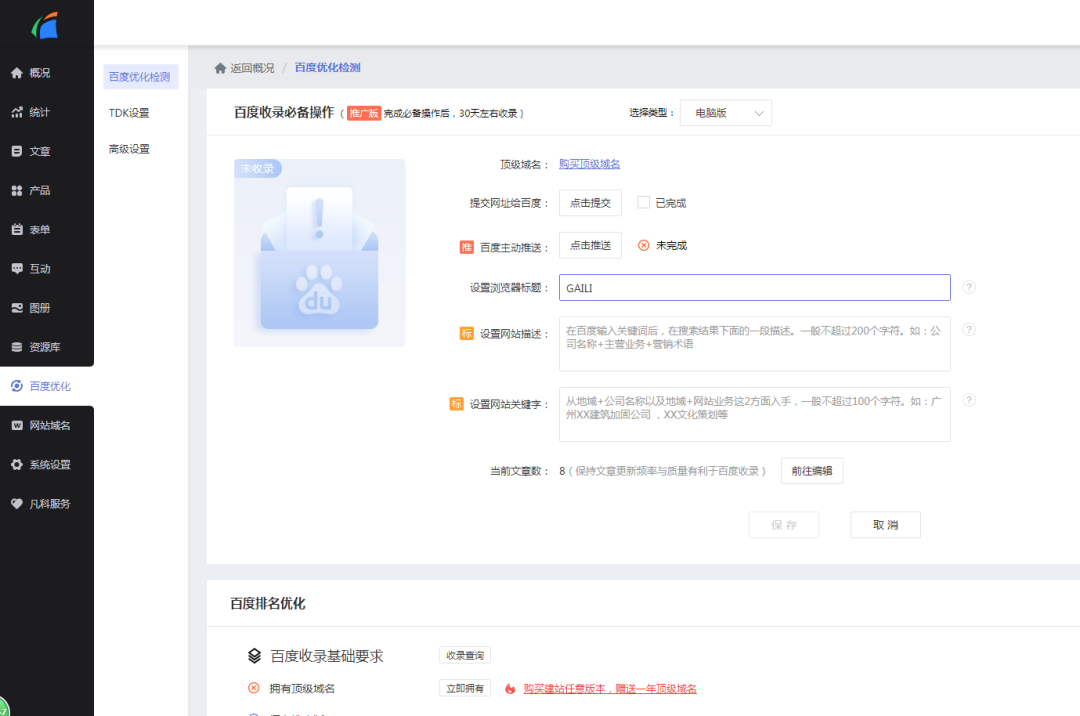Switch to TDK设置 submenu item
This screenshot has height=716, width=1080.
[x=129, y=113]
